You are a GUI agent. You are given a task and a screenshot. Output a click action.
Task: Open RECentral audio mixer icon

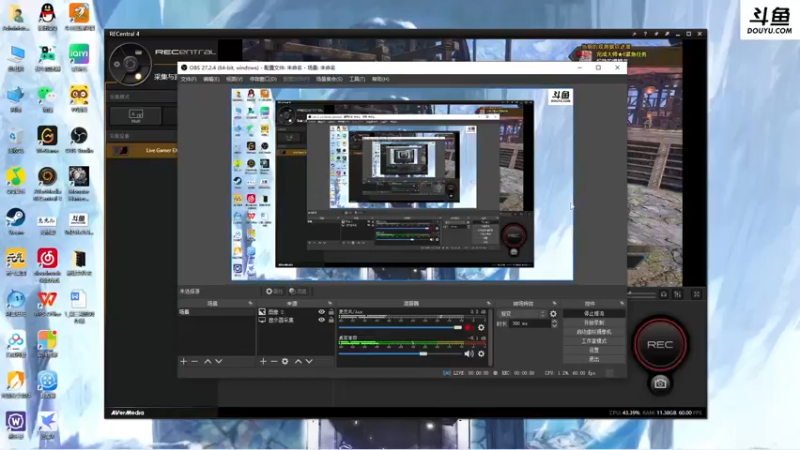pyautogui.click(x=678, y=294)
